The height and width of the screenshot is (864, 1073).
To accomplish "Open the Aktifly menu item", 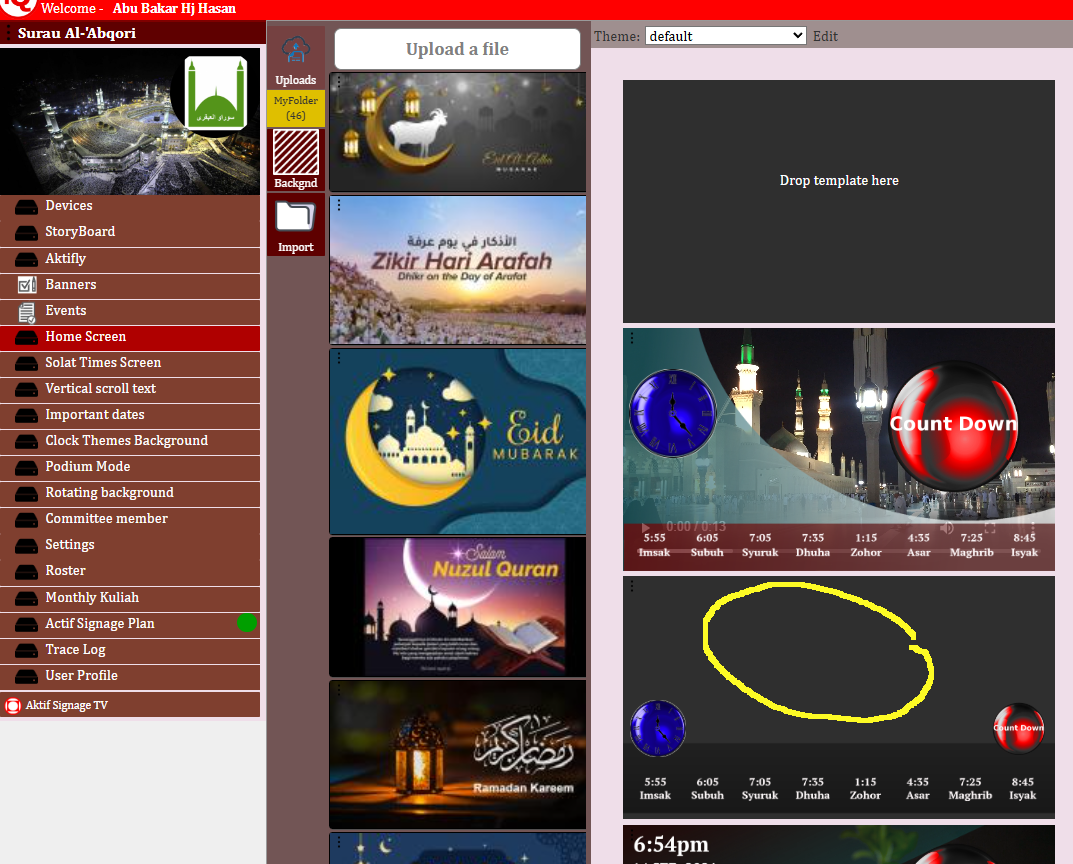I will (130, 259).
